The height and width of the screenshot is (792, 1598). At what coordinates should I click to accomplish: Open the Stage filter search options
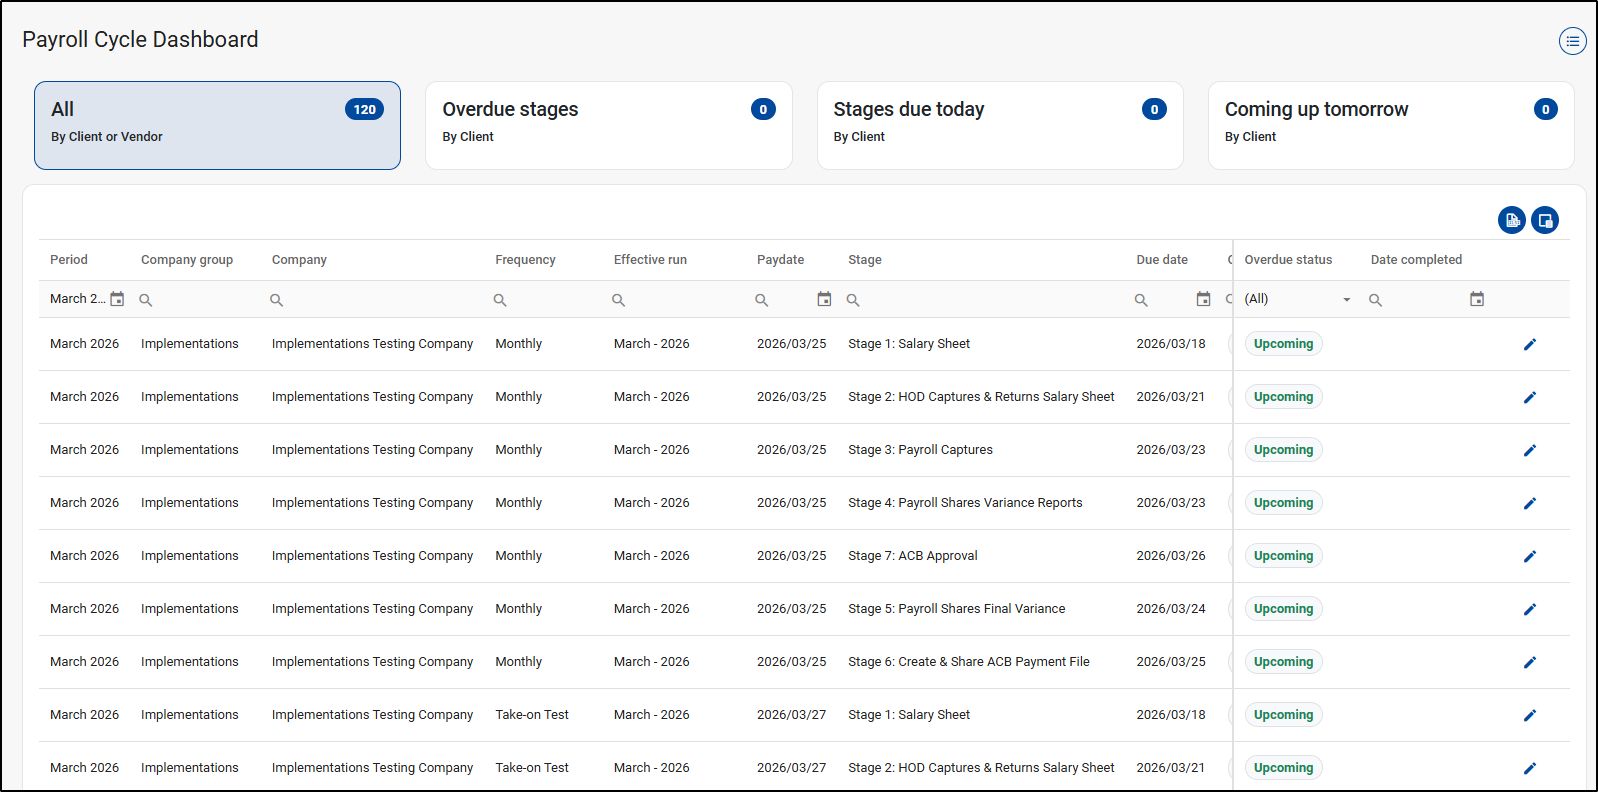pyautogui.click(x=853, y=300)
